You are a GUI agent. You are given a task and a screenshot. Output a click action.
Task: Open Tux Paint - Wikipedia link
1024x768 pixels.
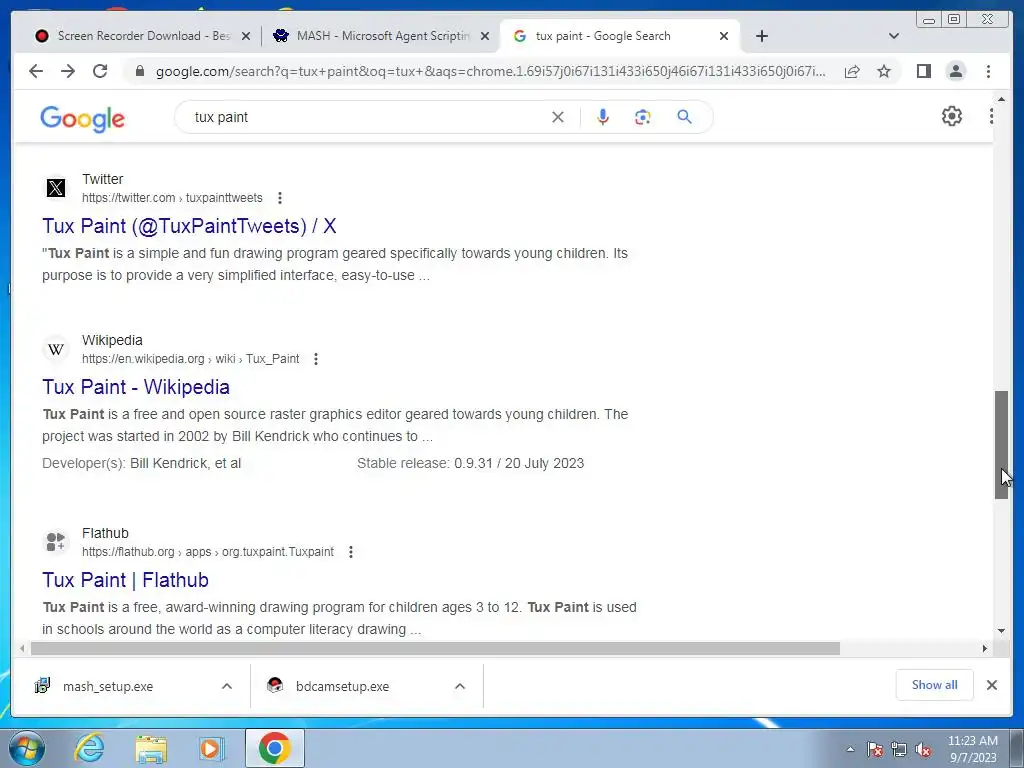pyautogui.click(x=136, y=387)
